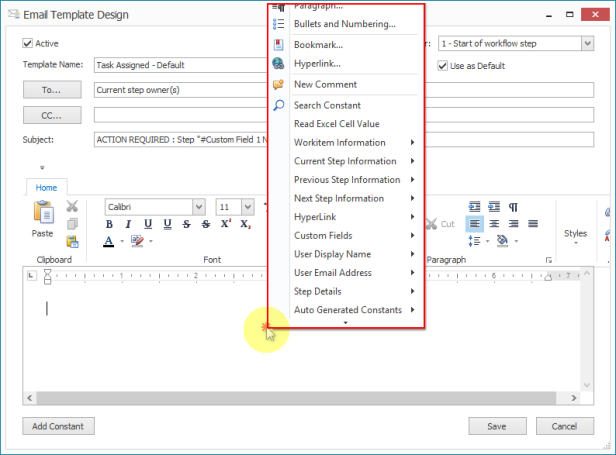
Task: Apply italic formatting from the Font group
Action: click(127, 224)
